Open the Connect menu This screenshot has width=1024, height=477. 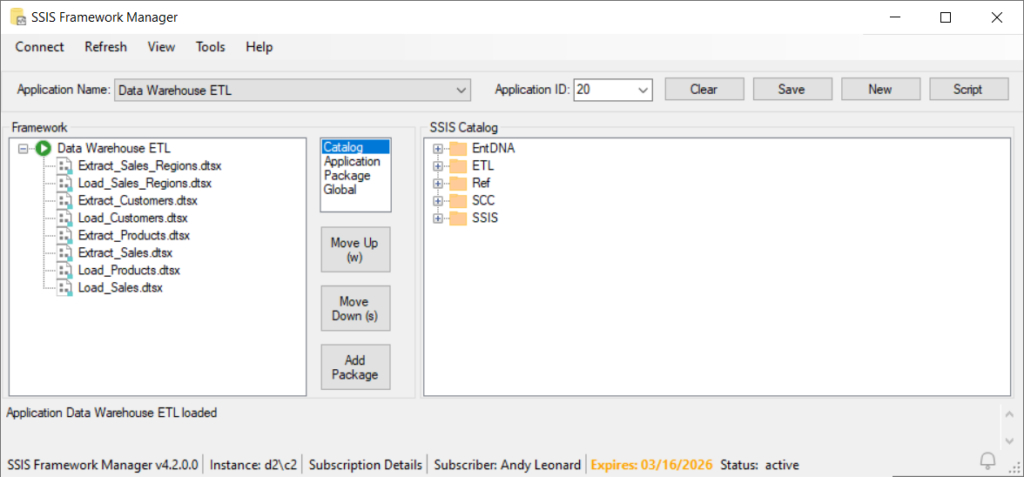point(40,47)
